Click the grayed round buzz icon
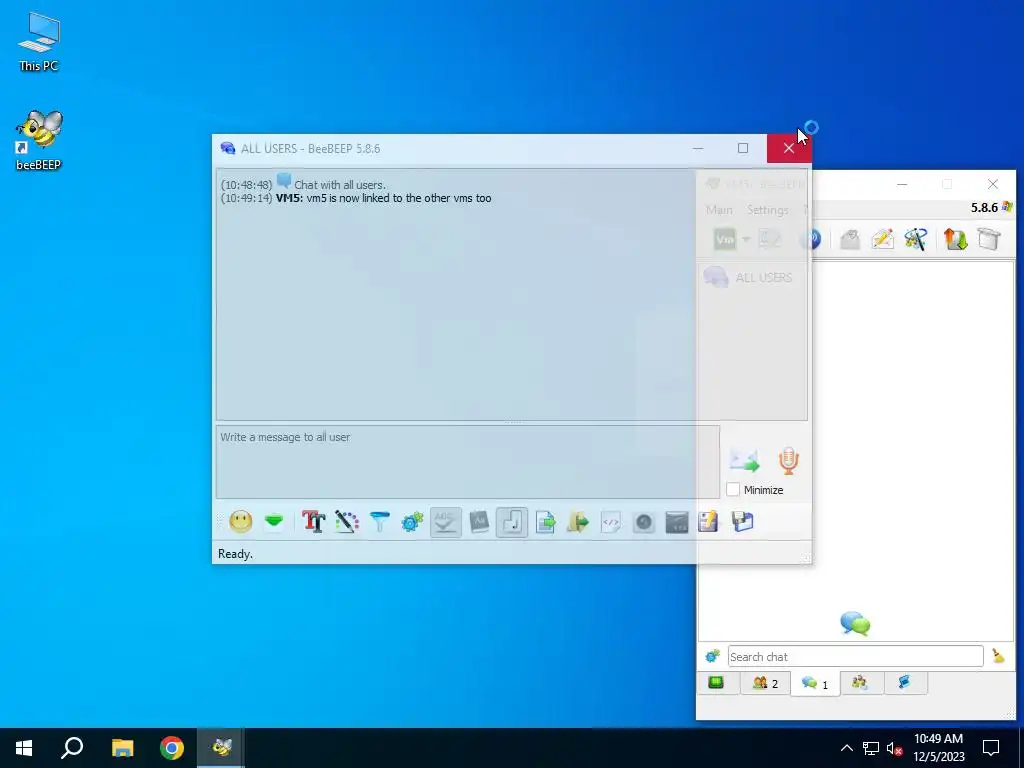The width and height of the screenshot is (1024, 768). pos(644,522)
